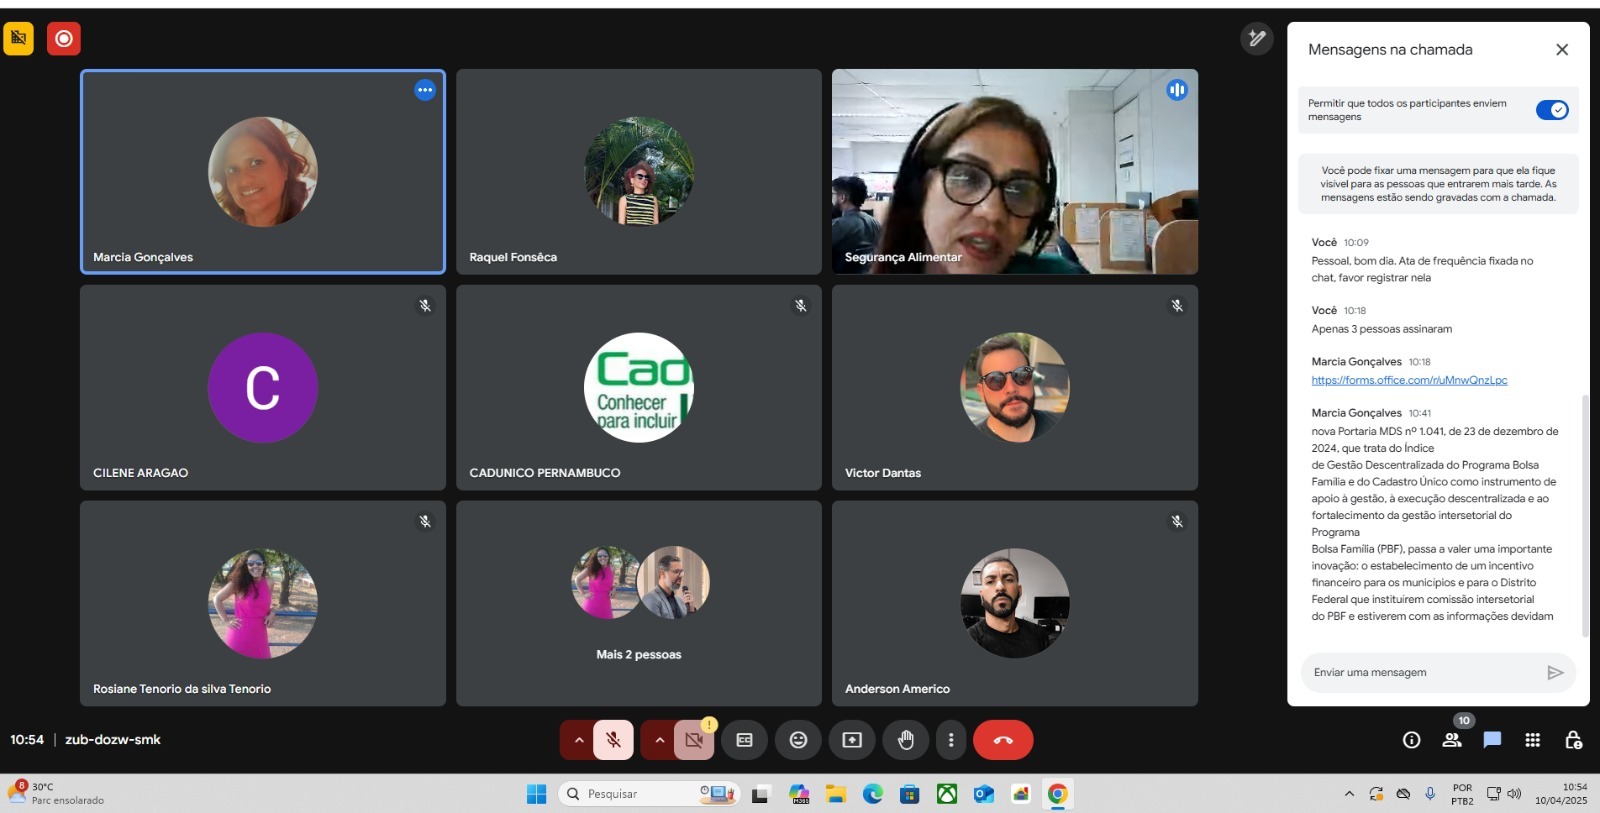Image resolution: width=1600 pixels, height=813 pixels.
Task: Turn on the camera
Action: coord(694,740)
